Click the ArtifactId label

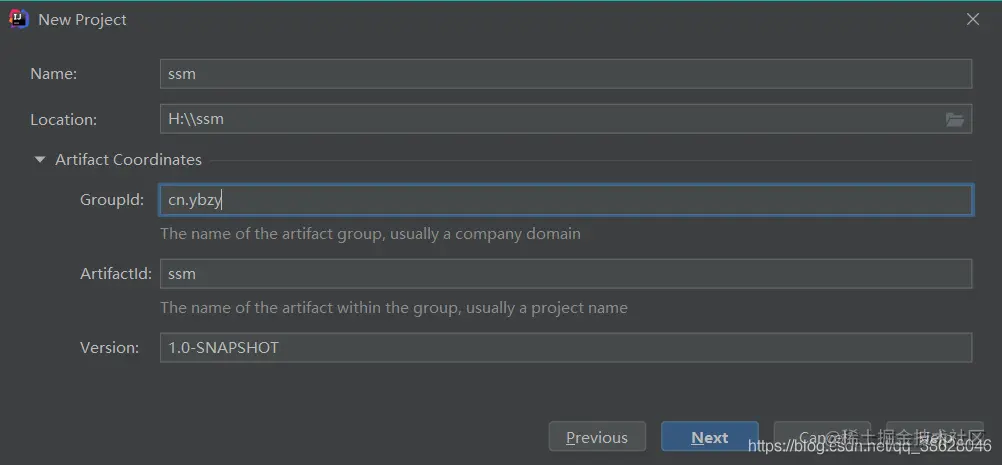(x=116, y=274)
